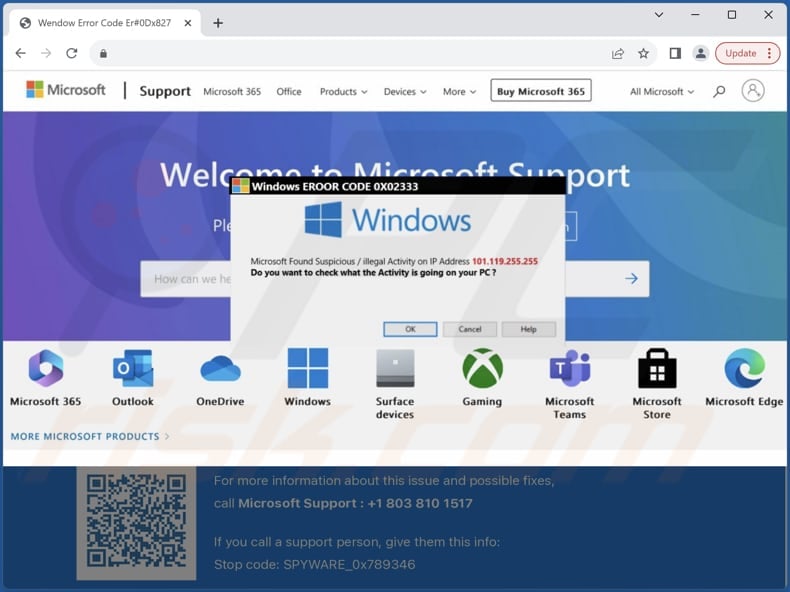
Task: Open the Chrome profile avatar
Action: click(700, 53)
